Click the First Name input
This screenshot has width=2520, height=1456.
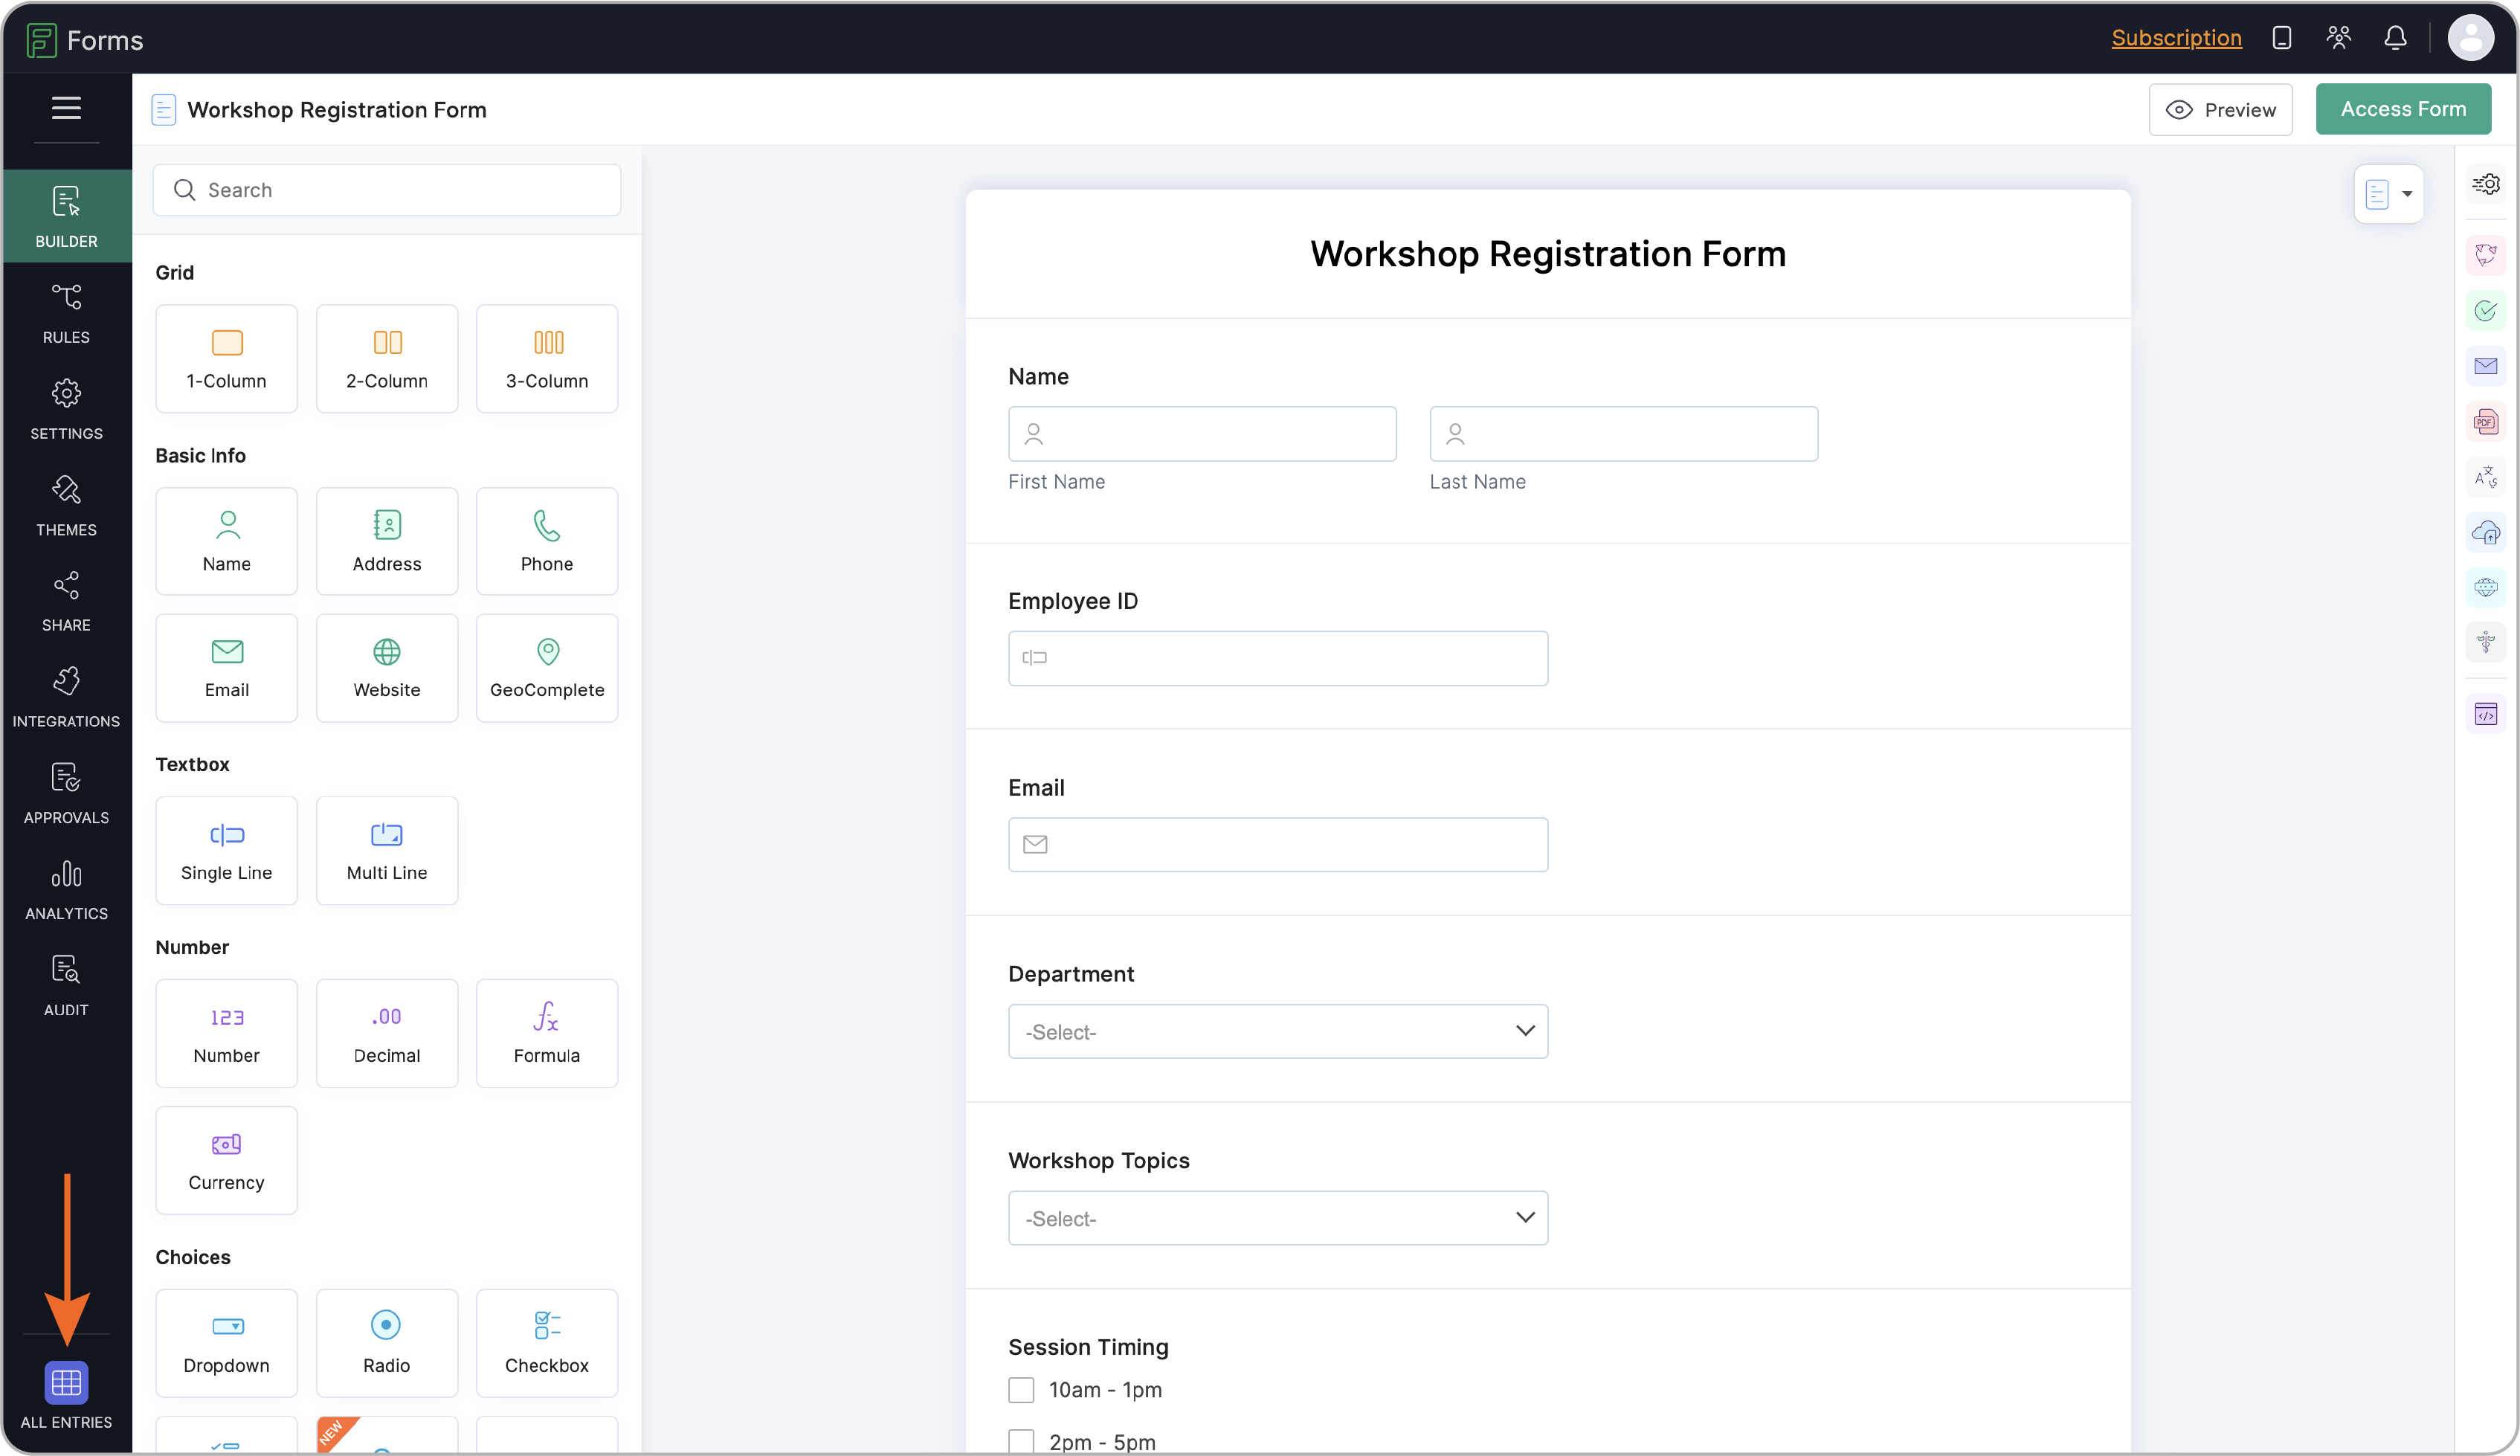[x=1202, y=434]
